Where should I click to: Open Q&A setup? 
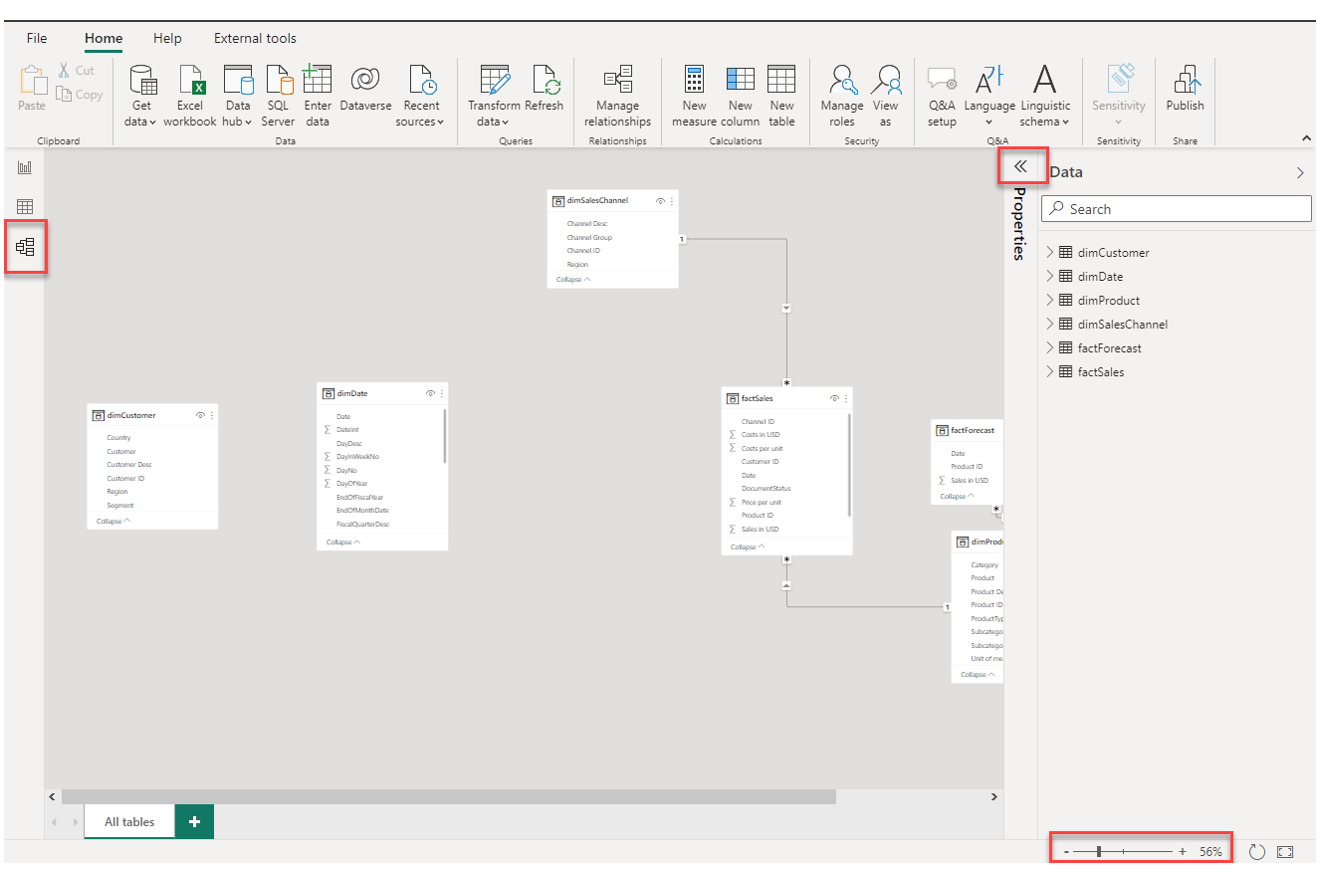(941, 97)
